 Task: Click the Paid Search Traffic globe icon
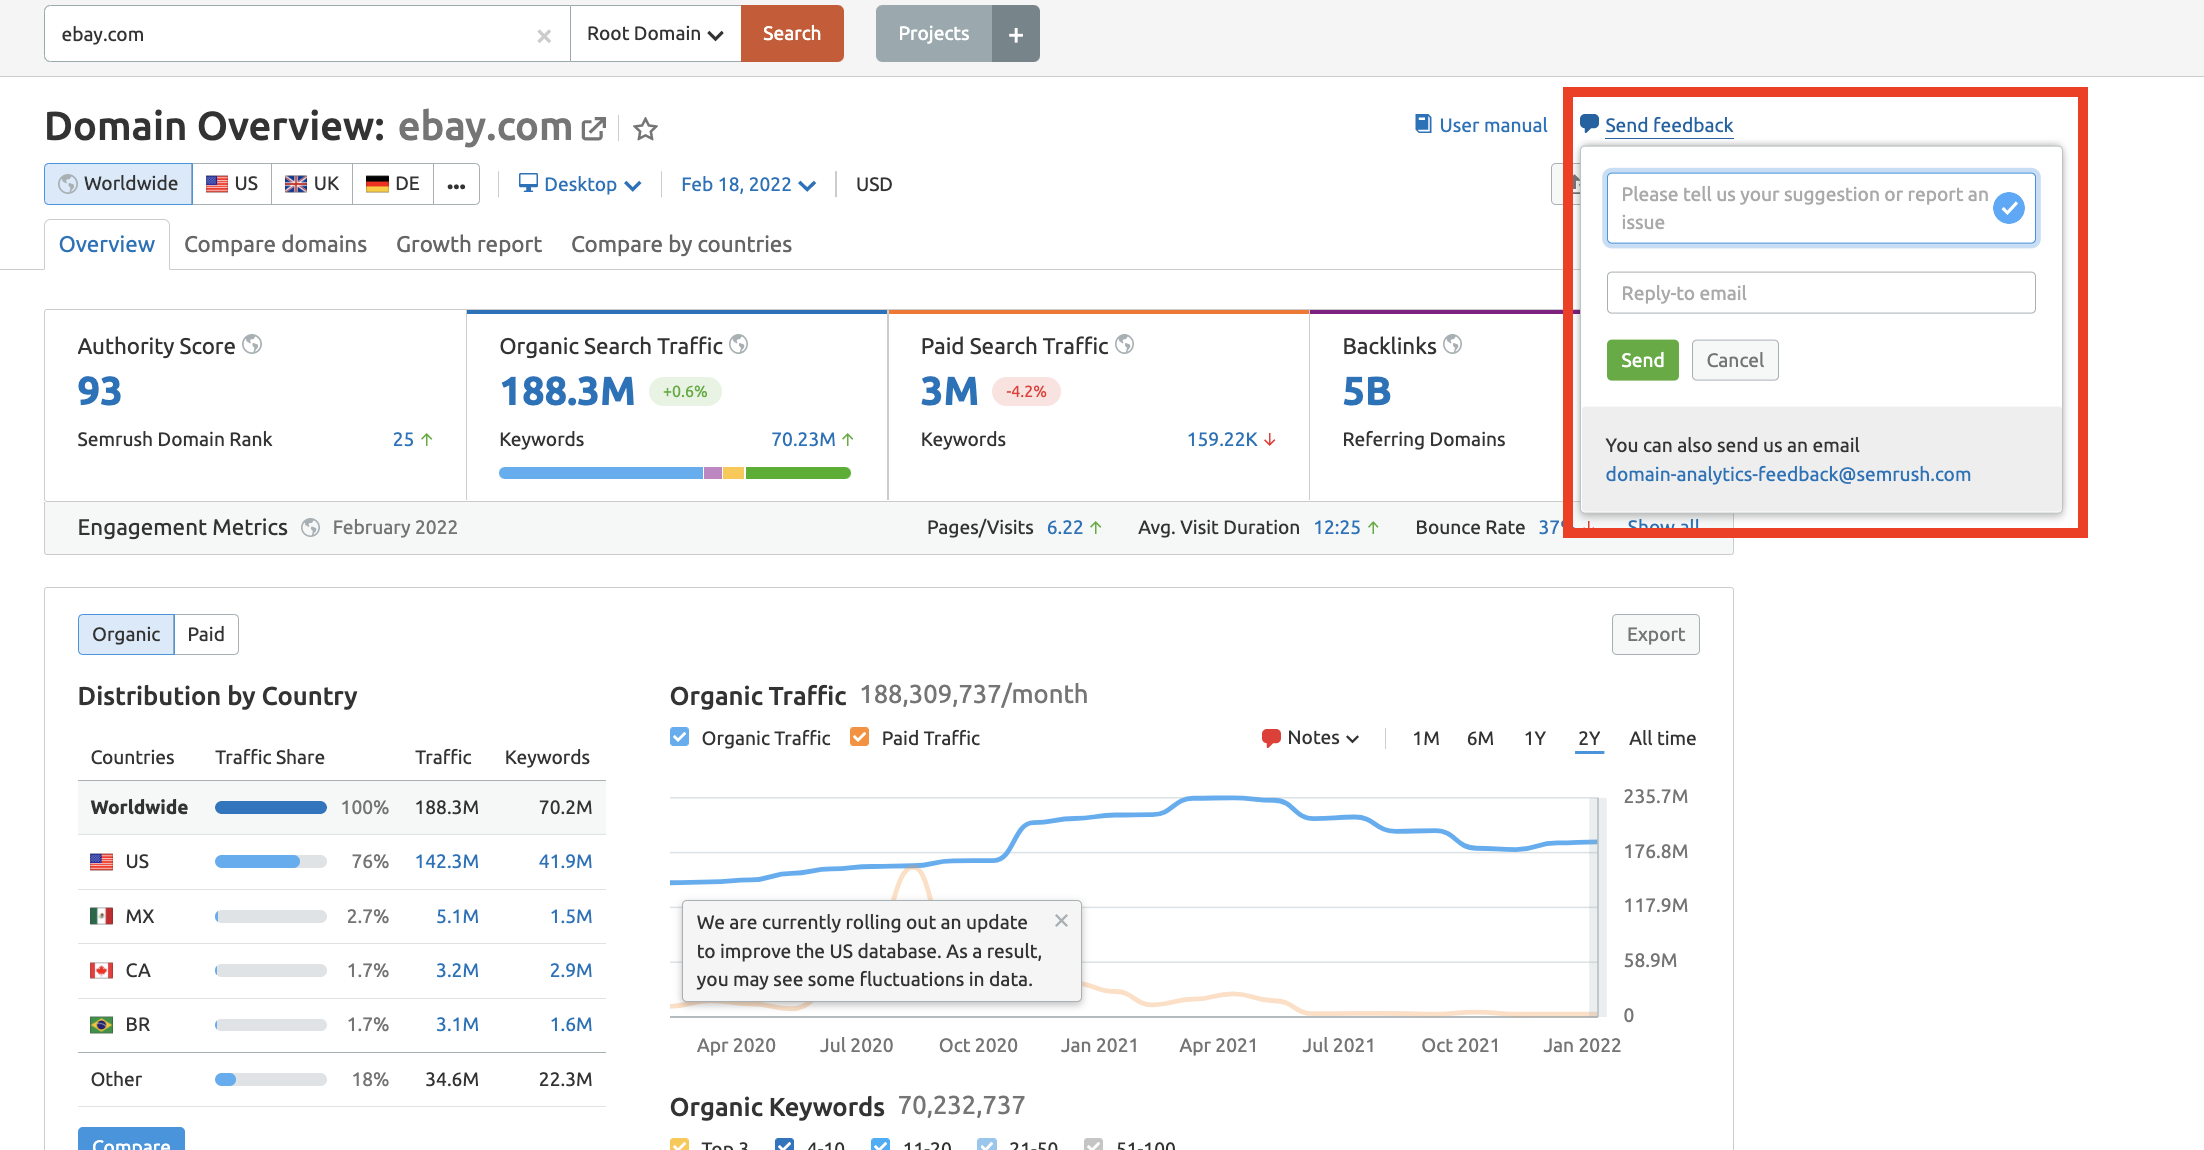[1125, 344]
